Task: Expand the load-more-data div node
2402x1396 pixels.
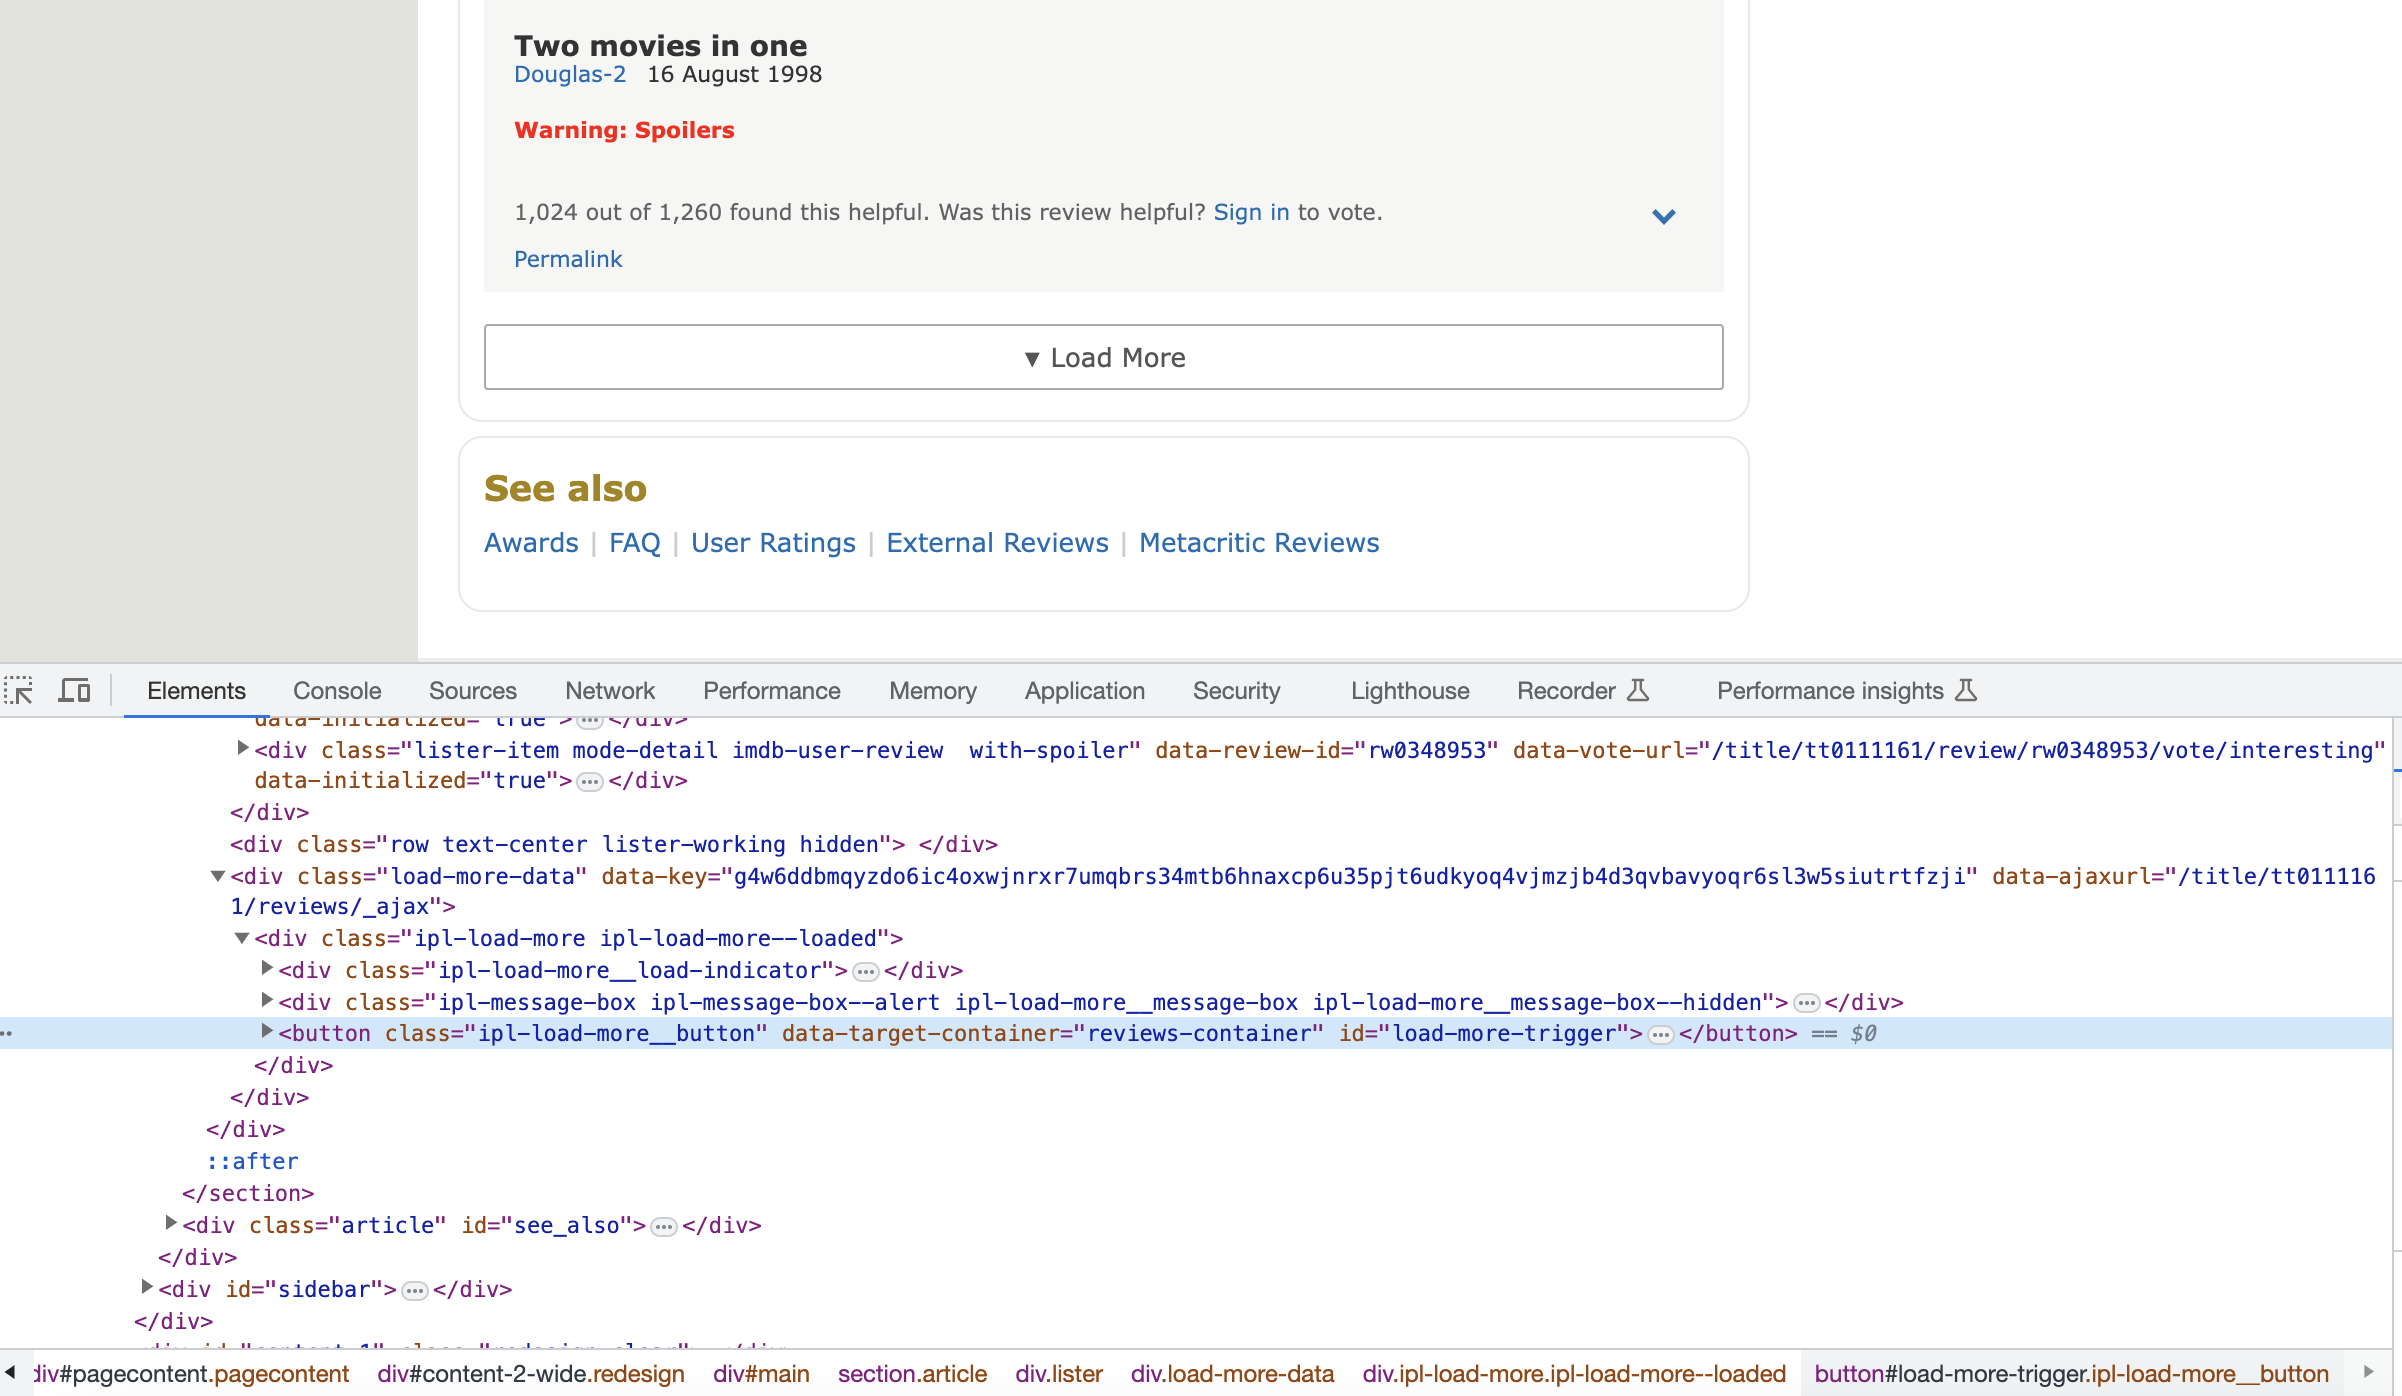Action: point(218,876)
